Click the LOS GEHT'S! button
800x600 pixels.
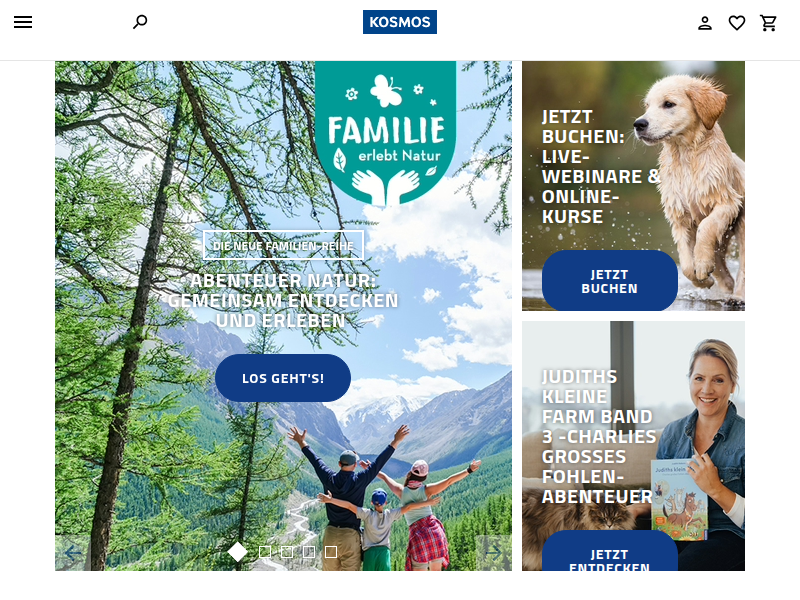pos(283,378)
